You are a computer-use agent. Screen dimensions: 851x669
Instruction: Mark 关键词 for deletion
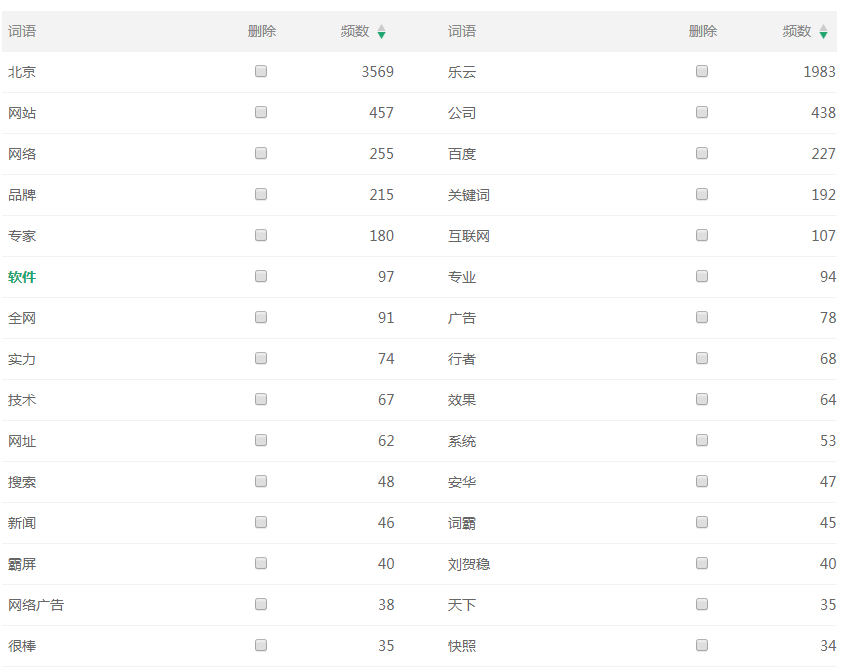click(x=702, y=195)
